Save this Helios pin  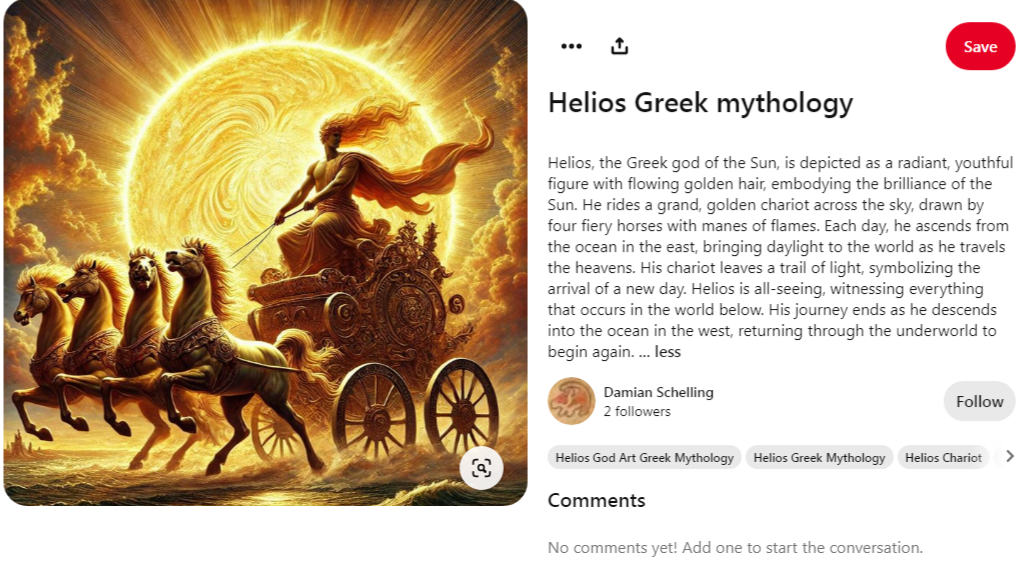click(x=980, y=47)
